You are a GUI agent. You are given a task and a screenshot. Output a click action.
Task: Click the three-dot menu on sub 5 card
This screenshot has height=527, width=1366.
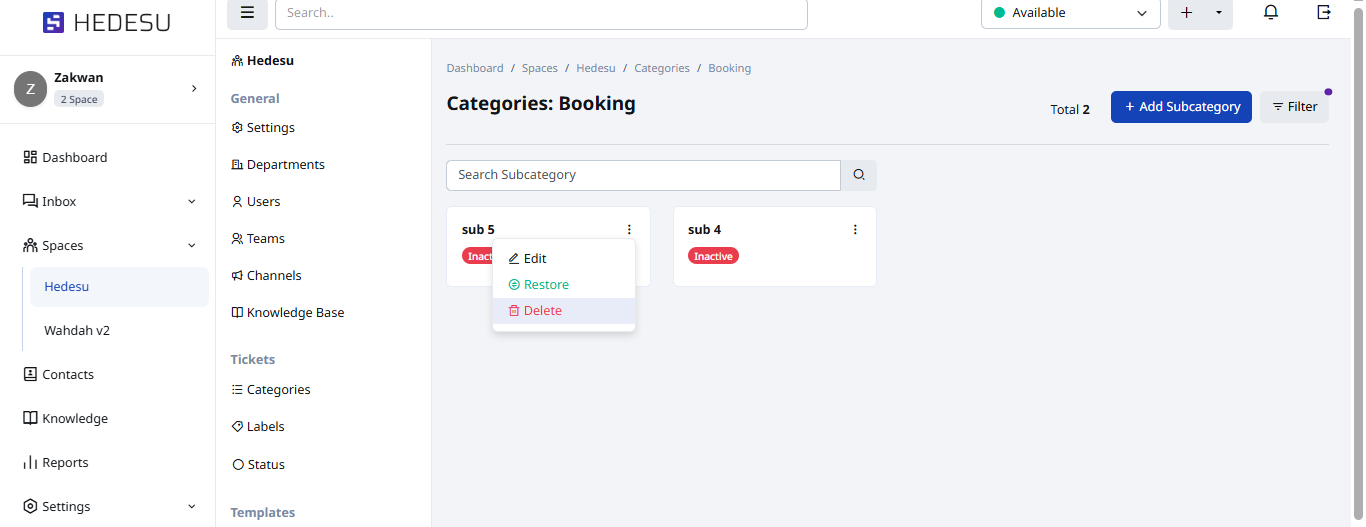pos(629,230)
